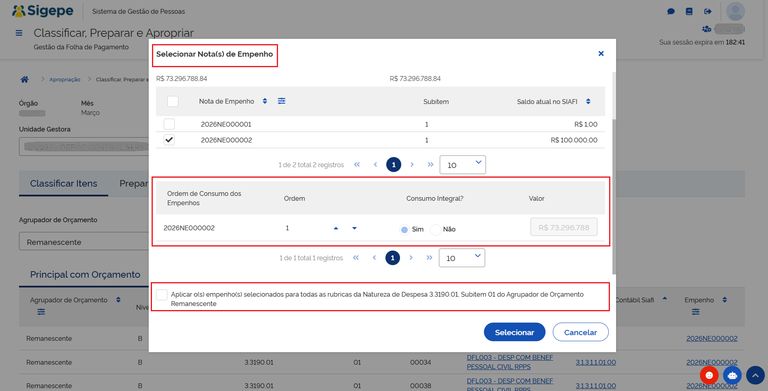This screenshot has width=768, height=391.
Task: Sort the Empenho column in background table
Action: point(724,300)
